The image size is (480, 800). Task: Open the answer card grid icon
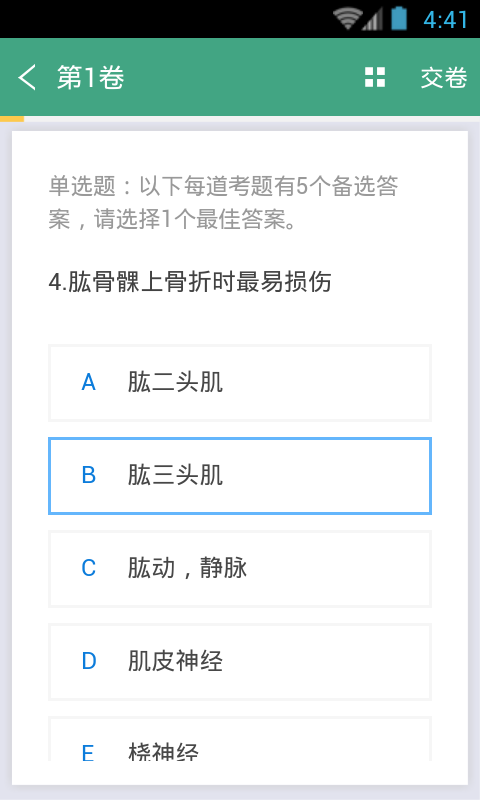(375, 78)
